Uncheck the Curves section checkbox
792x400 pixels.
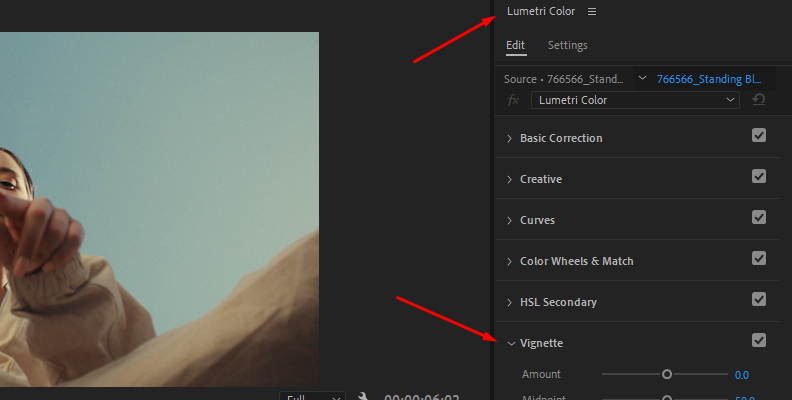tap(759, 217)
